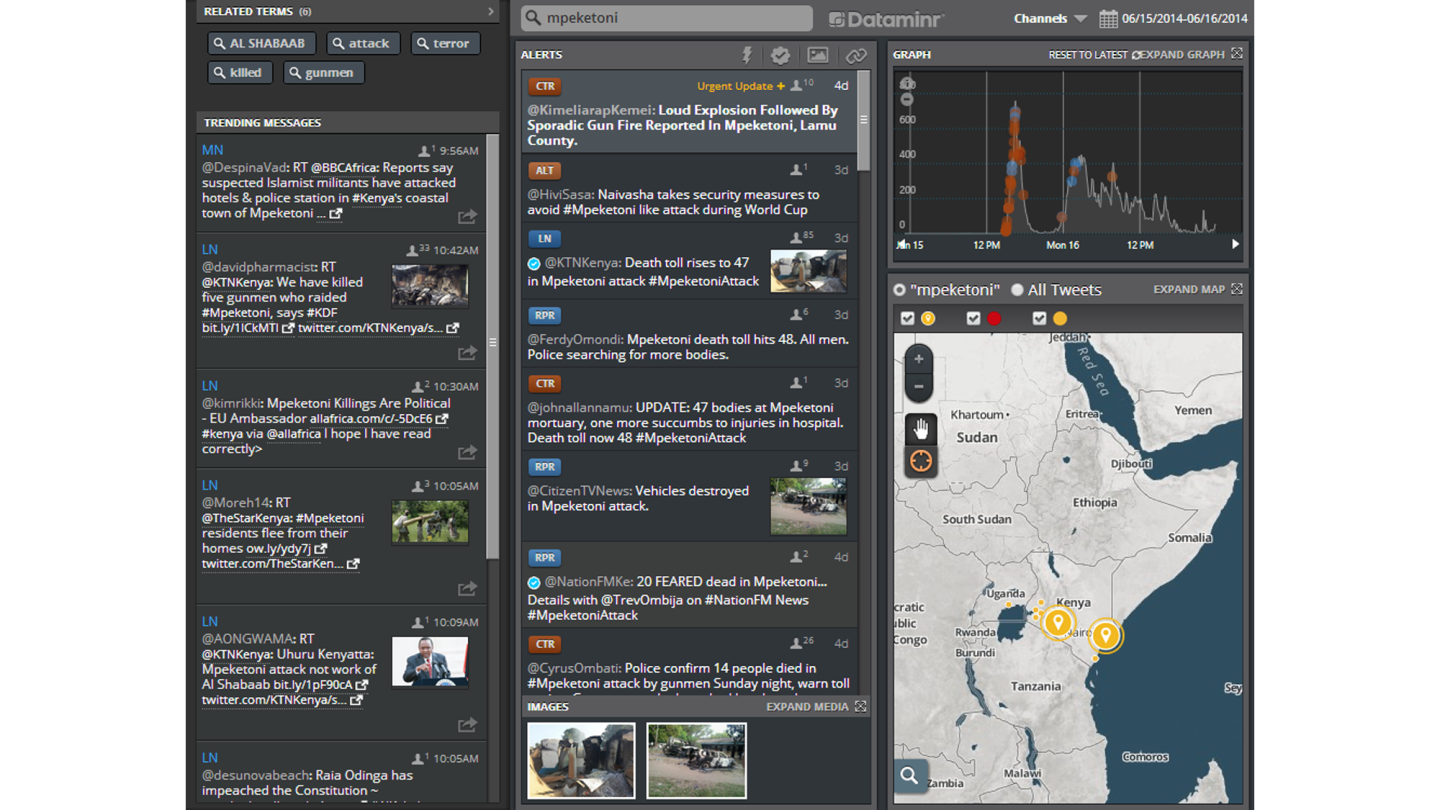Click the yellow map pin on Kenyan coast
The height and width of the screenshot is (810, 1440).
tap(1105, 635)
